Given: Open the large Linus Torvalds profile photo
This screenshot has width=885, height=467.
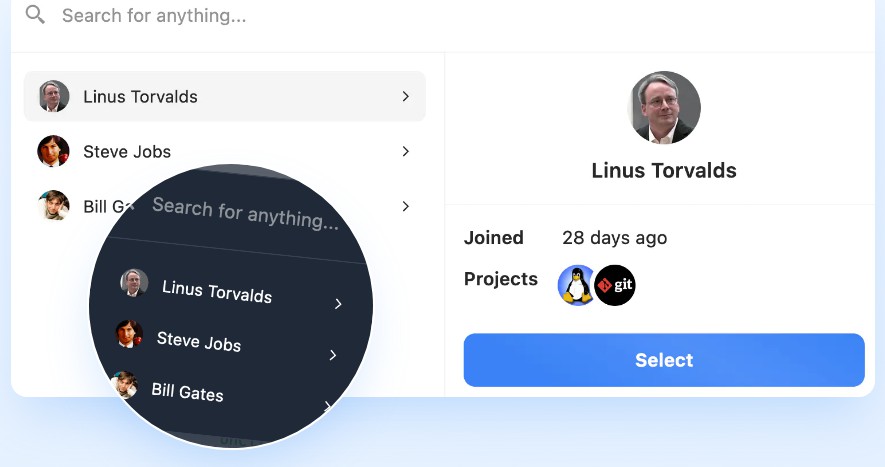Looking at the screenshot, I should pyautogui.click(x=664, y=108).
